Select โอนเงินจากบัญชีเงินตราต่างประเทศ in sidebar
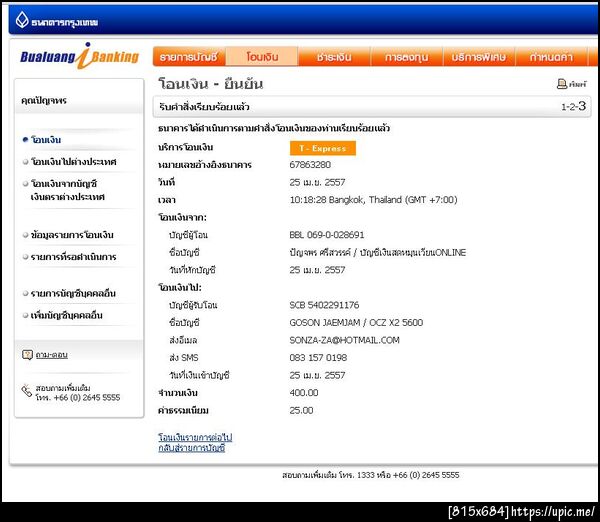This screenshot has height=522, width=600. point(68,190)
